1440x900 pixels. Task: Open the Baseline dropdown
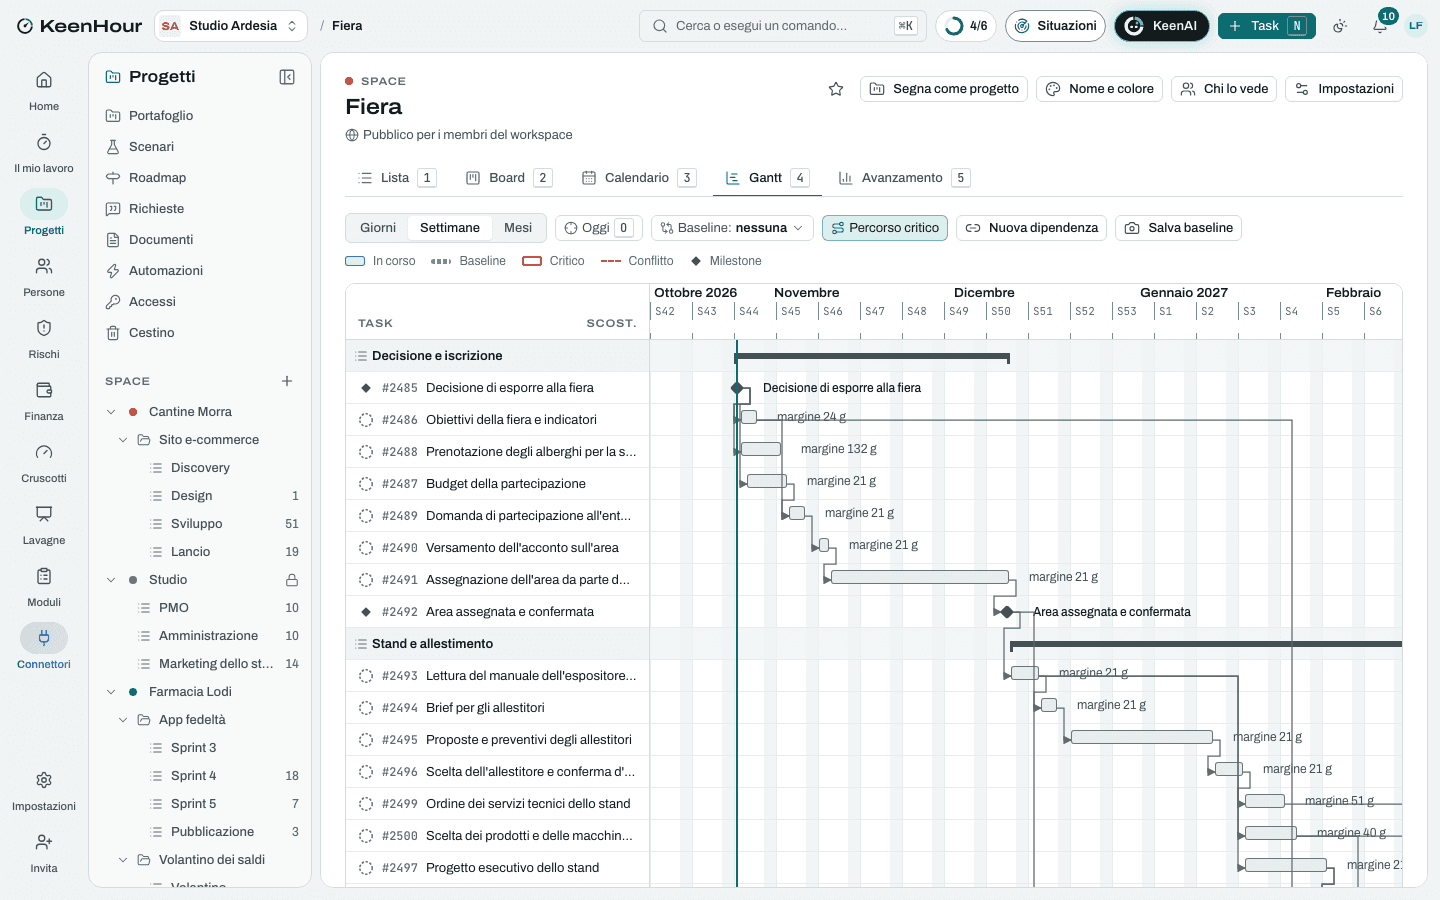732,228
